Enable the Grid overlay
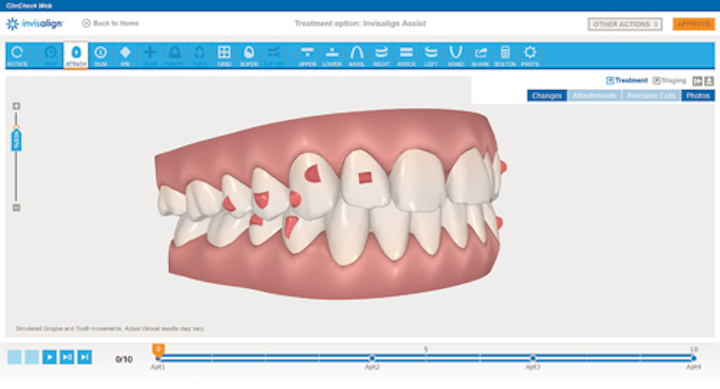 224,56
